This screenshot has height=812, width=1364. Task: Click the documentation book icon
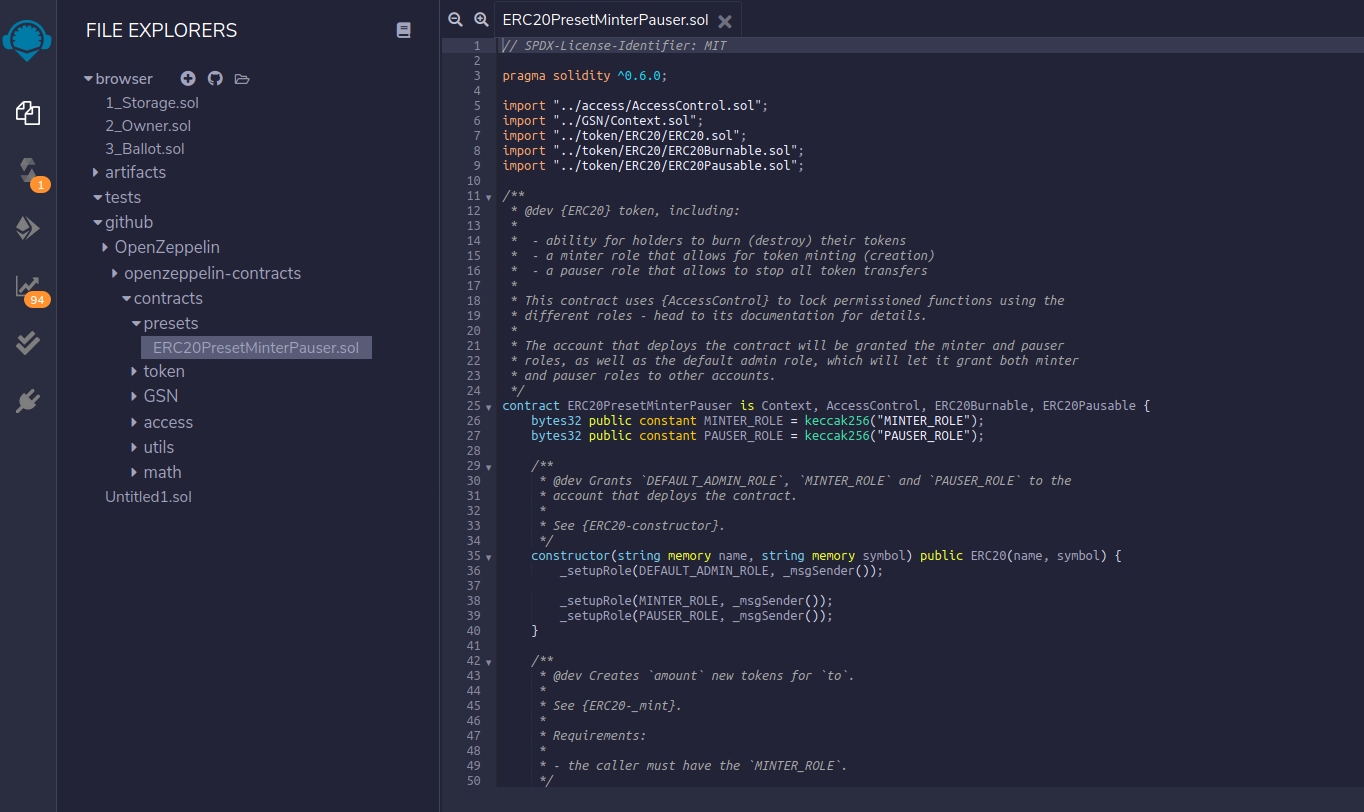404,31
